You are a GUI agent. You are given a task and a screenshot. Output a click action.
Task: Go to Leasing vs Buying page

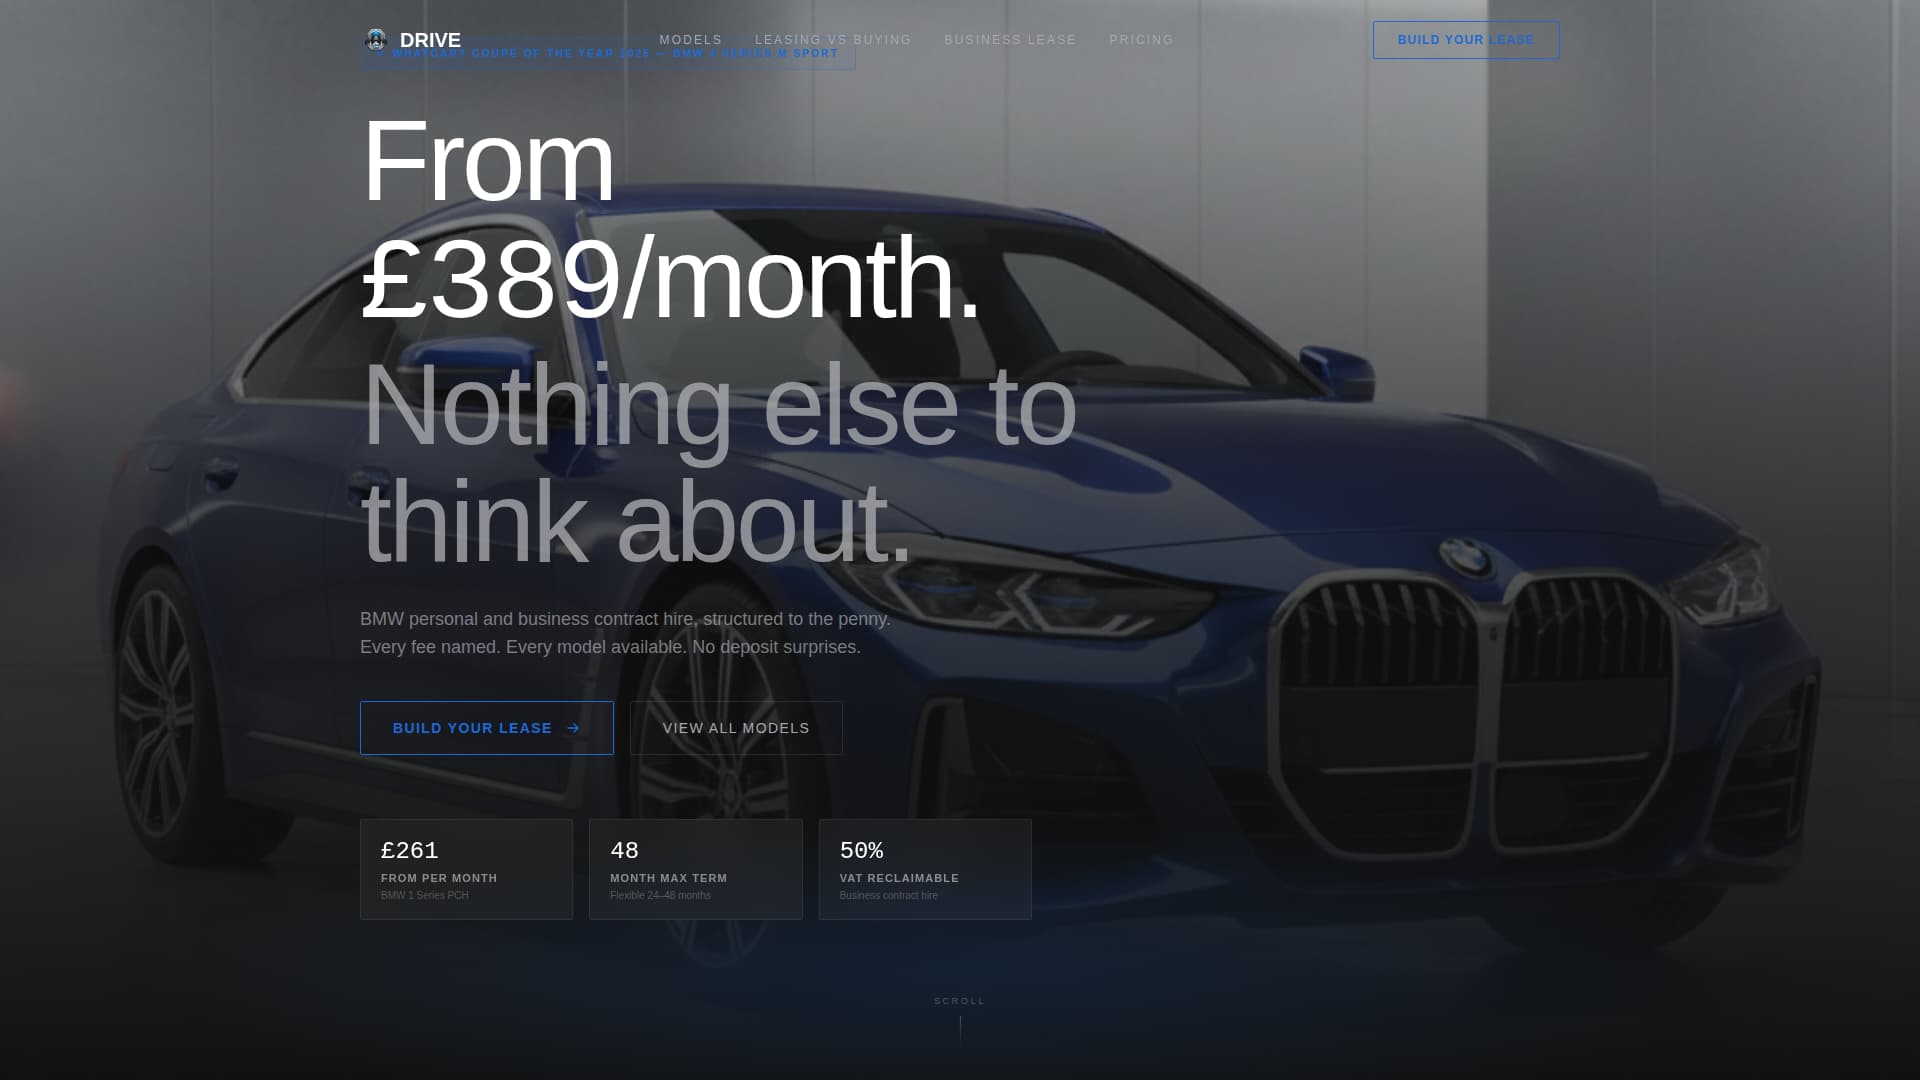coord(833,40)
